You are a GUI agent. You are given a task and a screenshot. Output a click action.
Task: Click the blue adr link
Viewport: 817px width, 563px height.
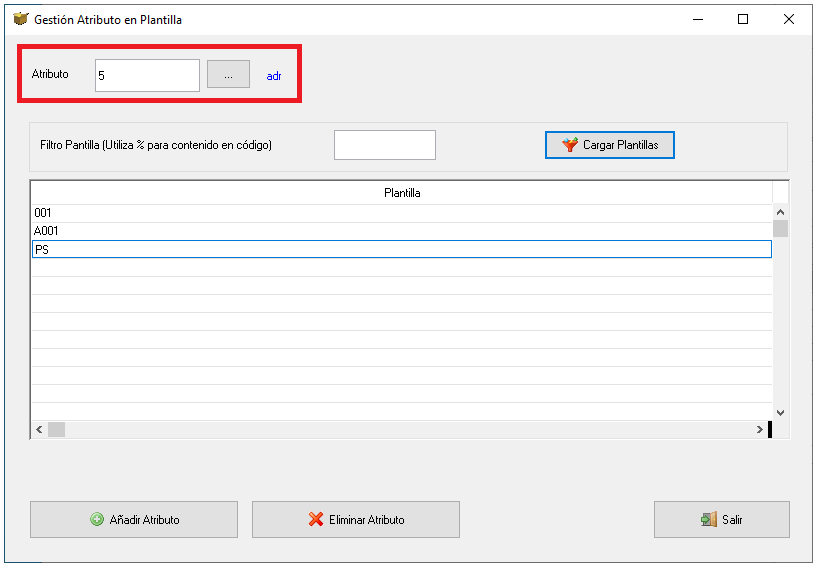(274, 76)
